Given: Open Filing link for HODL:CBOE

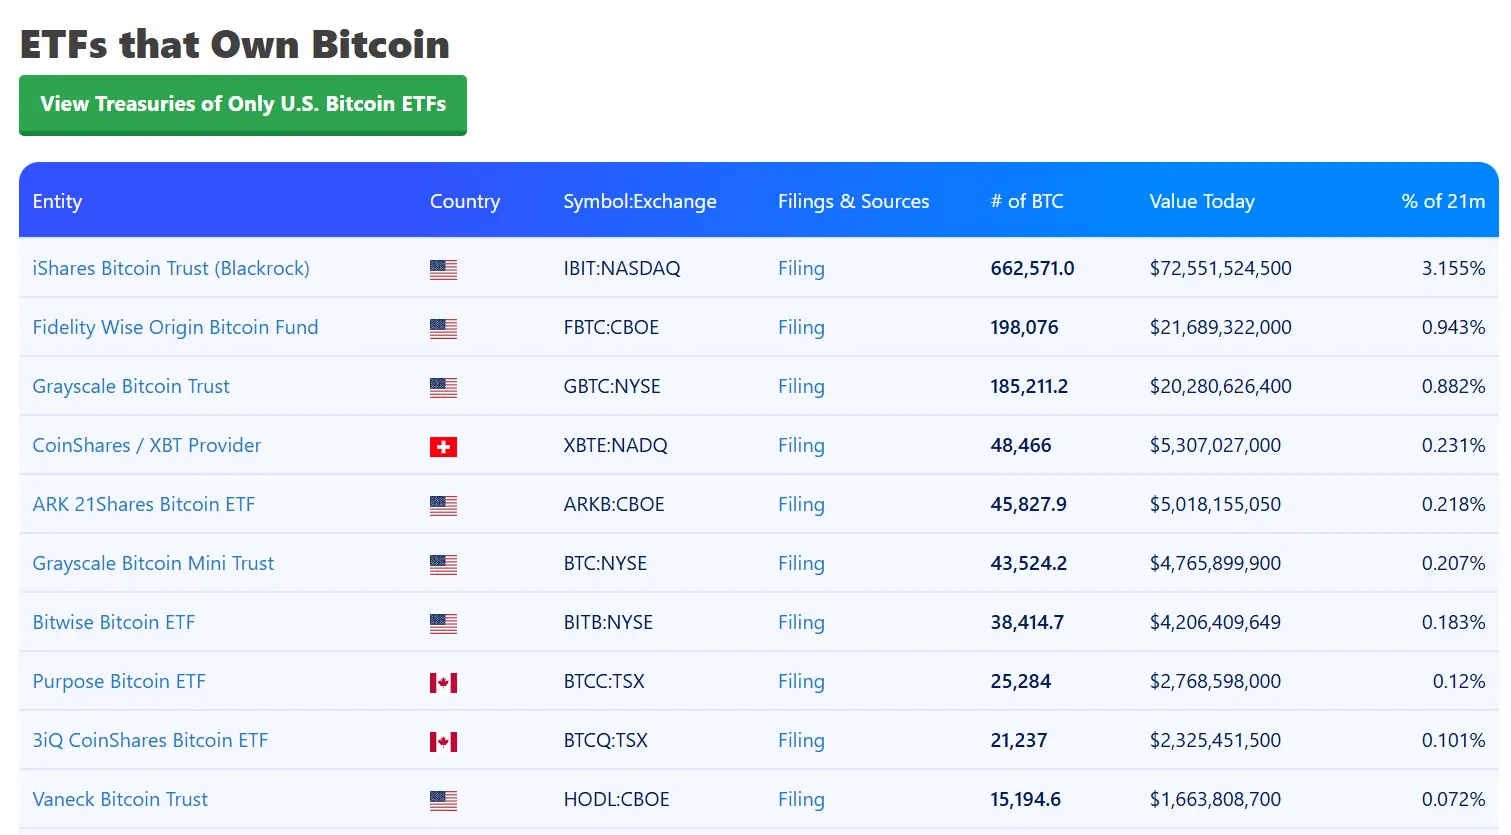Looking at the screenshot, I should tap(801, 799).
